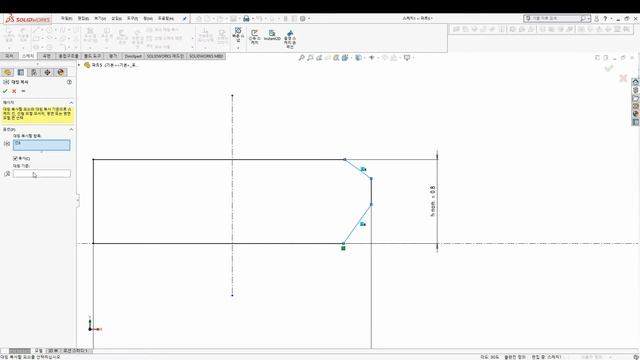Viewport: 640px width, 360px height.
Task: Cancel sketch with faded corner red X
Action: [x=623, y=78]
